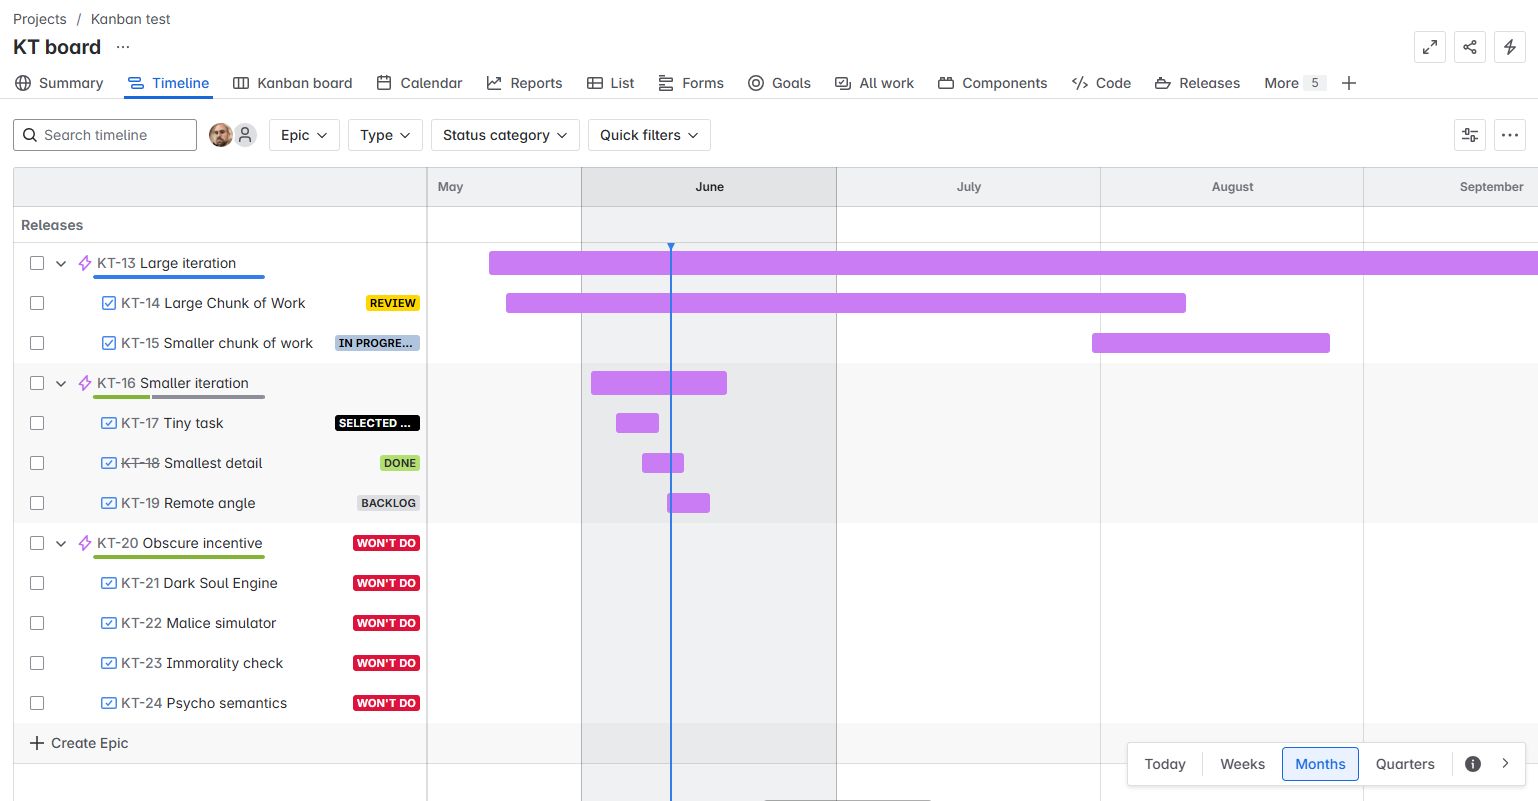
Task: Collapse the KT-16 Smaller iteration epic
Action: click(x=60, y=382)
